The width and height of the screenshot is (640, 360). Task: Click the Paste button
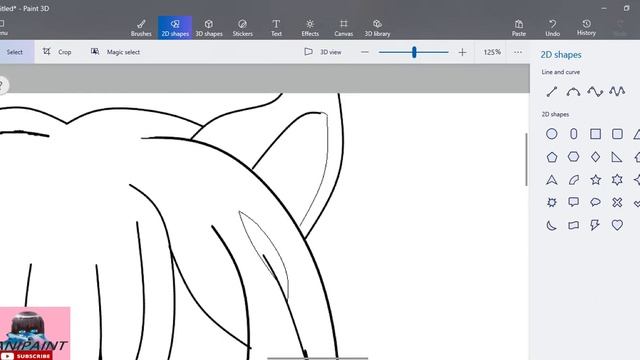tap(519, 28)
